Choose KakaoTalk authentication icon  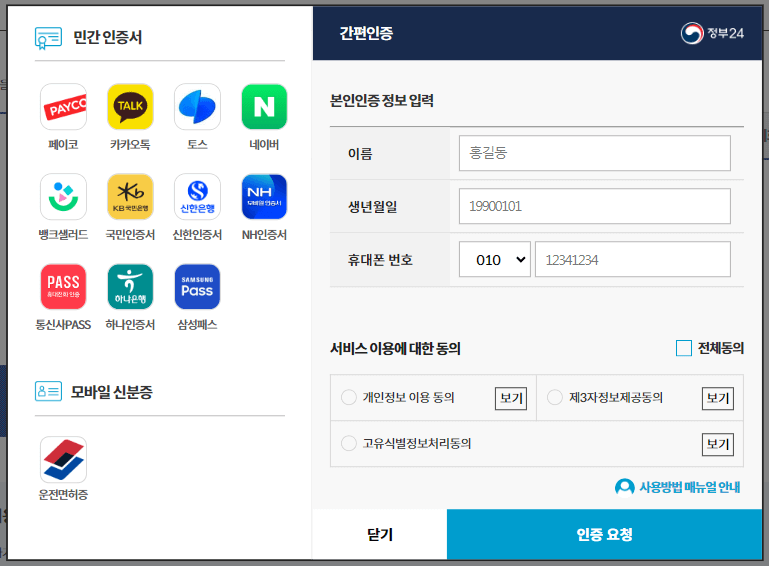point(130,106)
